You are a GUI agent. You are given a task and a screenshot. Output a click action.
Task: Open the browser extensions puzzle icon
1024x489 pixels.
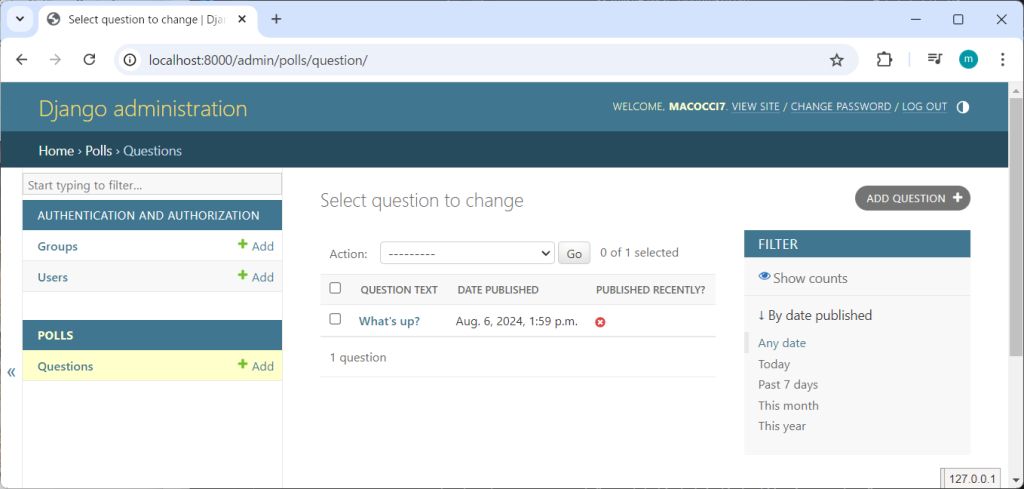(884, 60)
